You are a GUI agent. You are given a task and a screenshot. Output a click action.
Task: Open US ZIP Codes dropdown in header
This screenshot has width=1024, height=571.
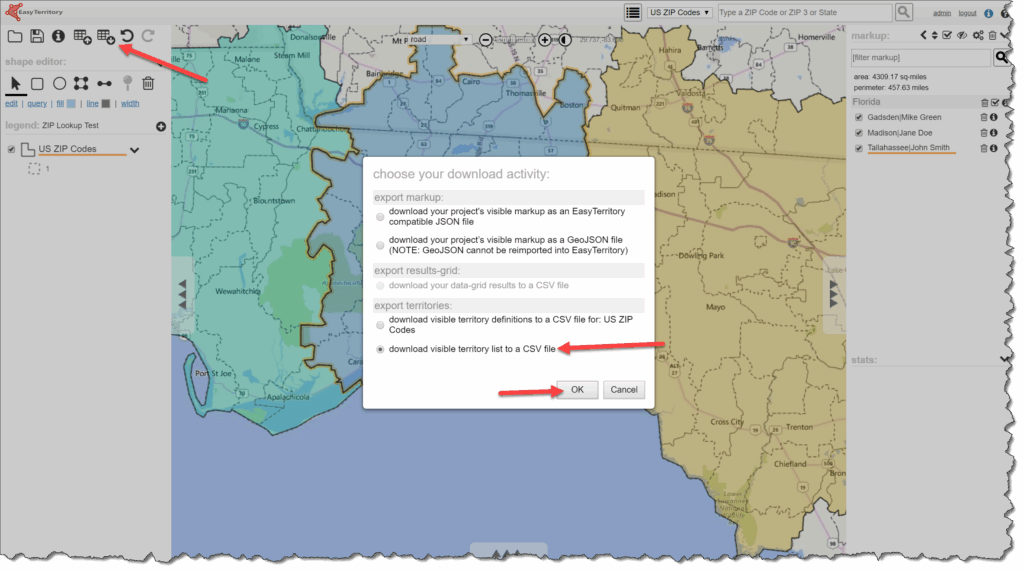coord(679,12)
